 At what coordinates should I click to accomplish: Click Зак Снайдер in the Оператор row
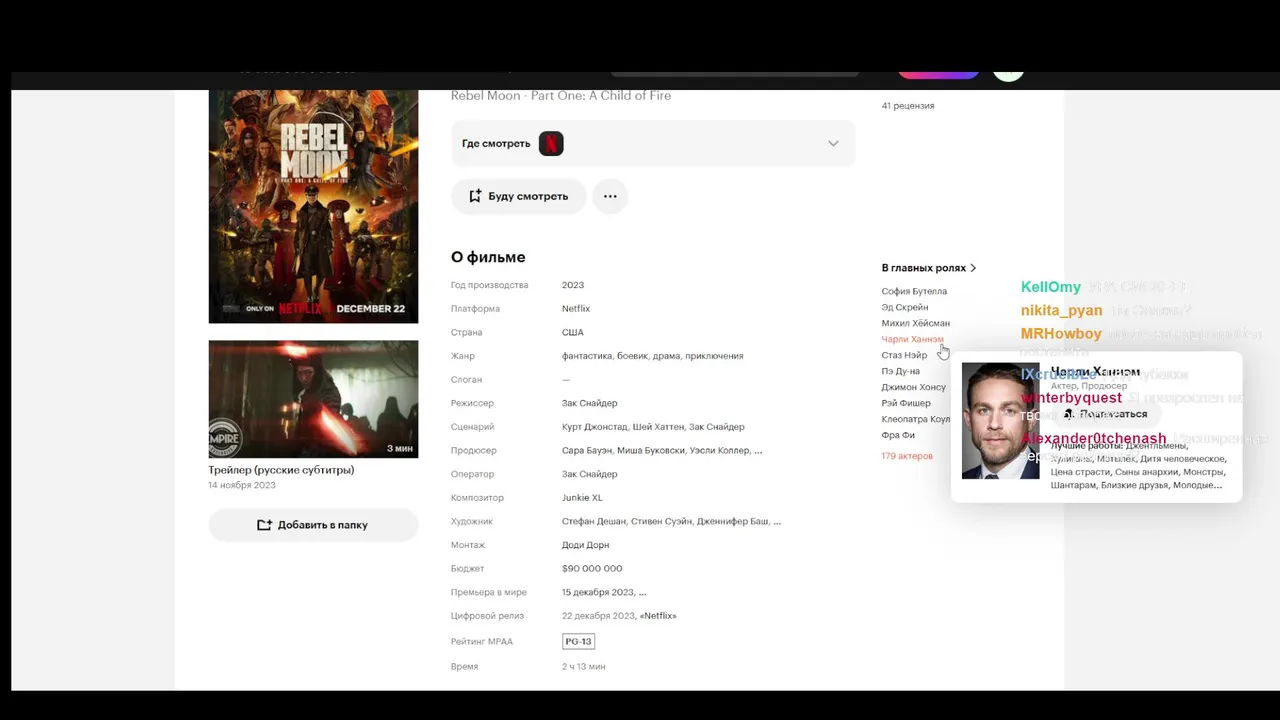(590, 474)
